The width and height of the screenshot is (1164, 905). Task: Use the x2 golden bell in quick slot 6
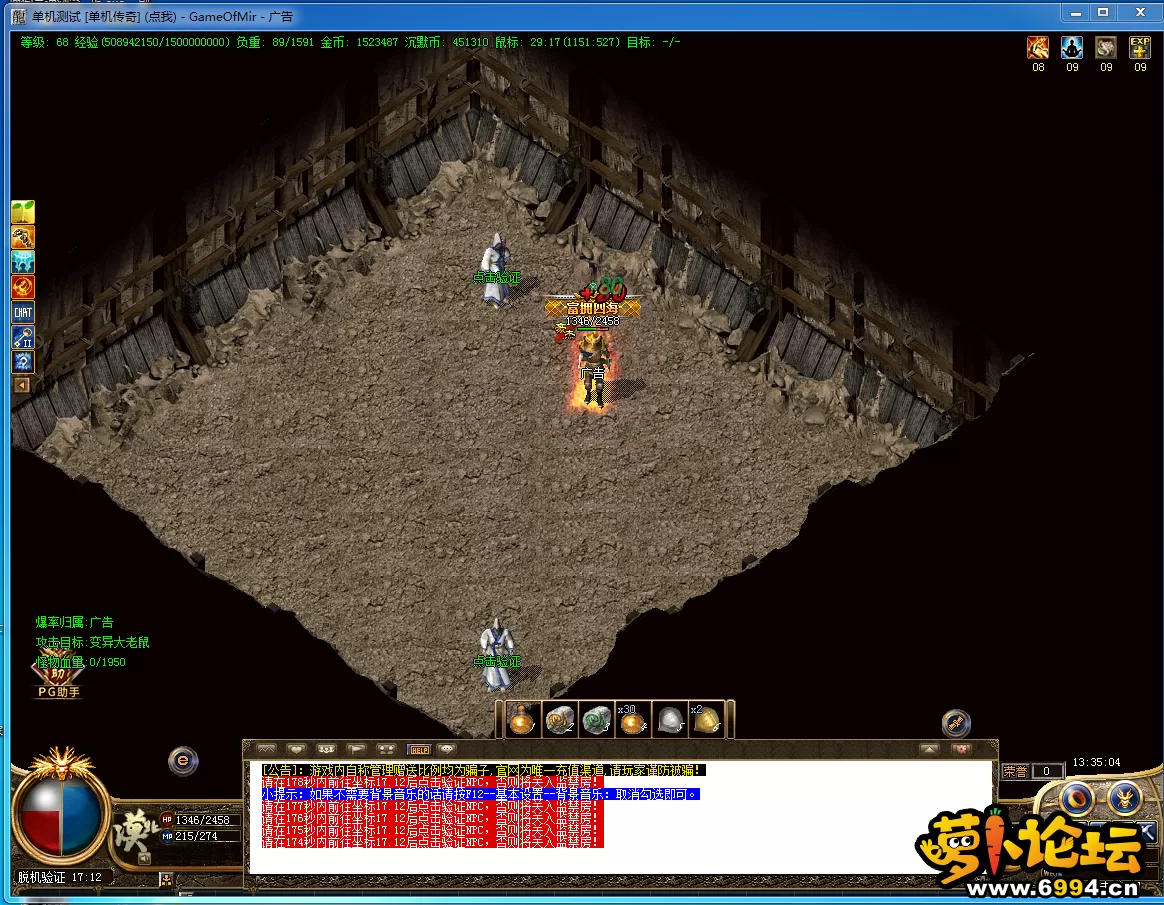[x=706, y=719]
